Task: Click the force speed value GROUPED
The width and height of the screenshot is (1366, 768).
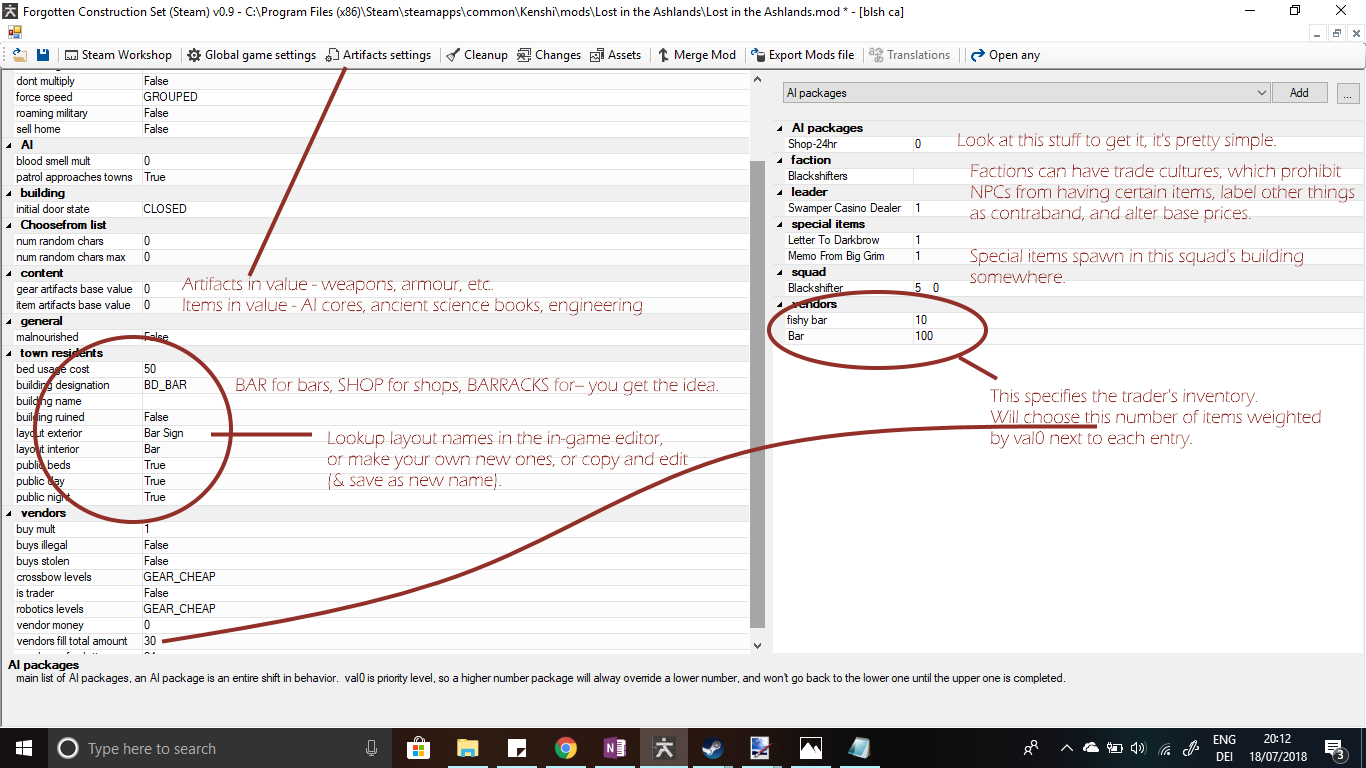Action: click(171, 97)
